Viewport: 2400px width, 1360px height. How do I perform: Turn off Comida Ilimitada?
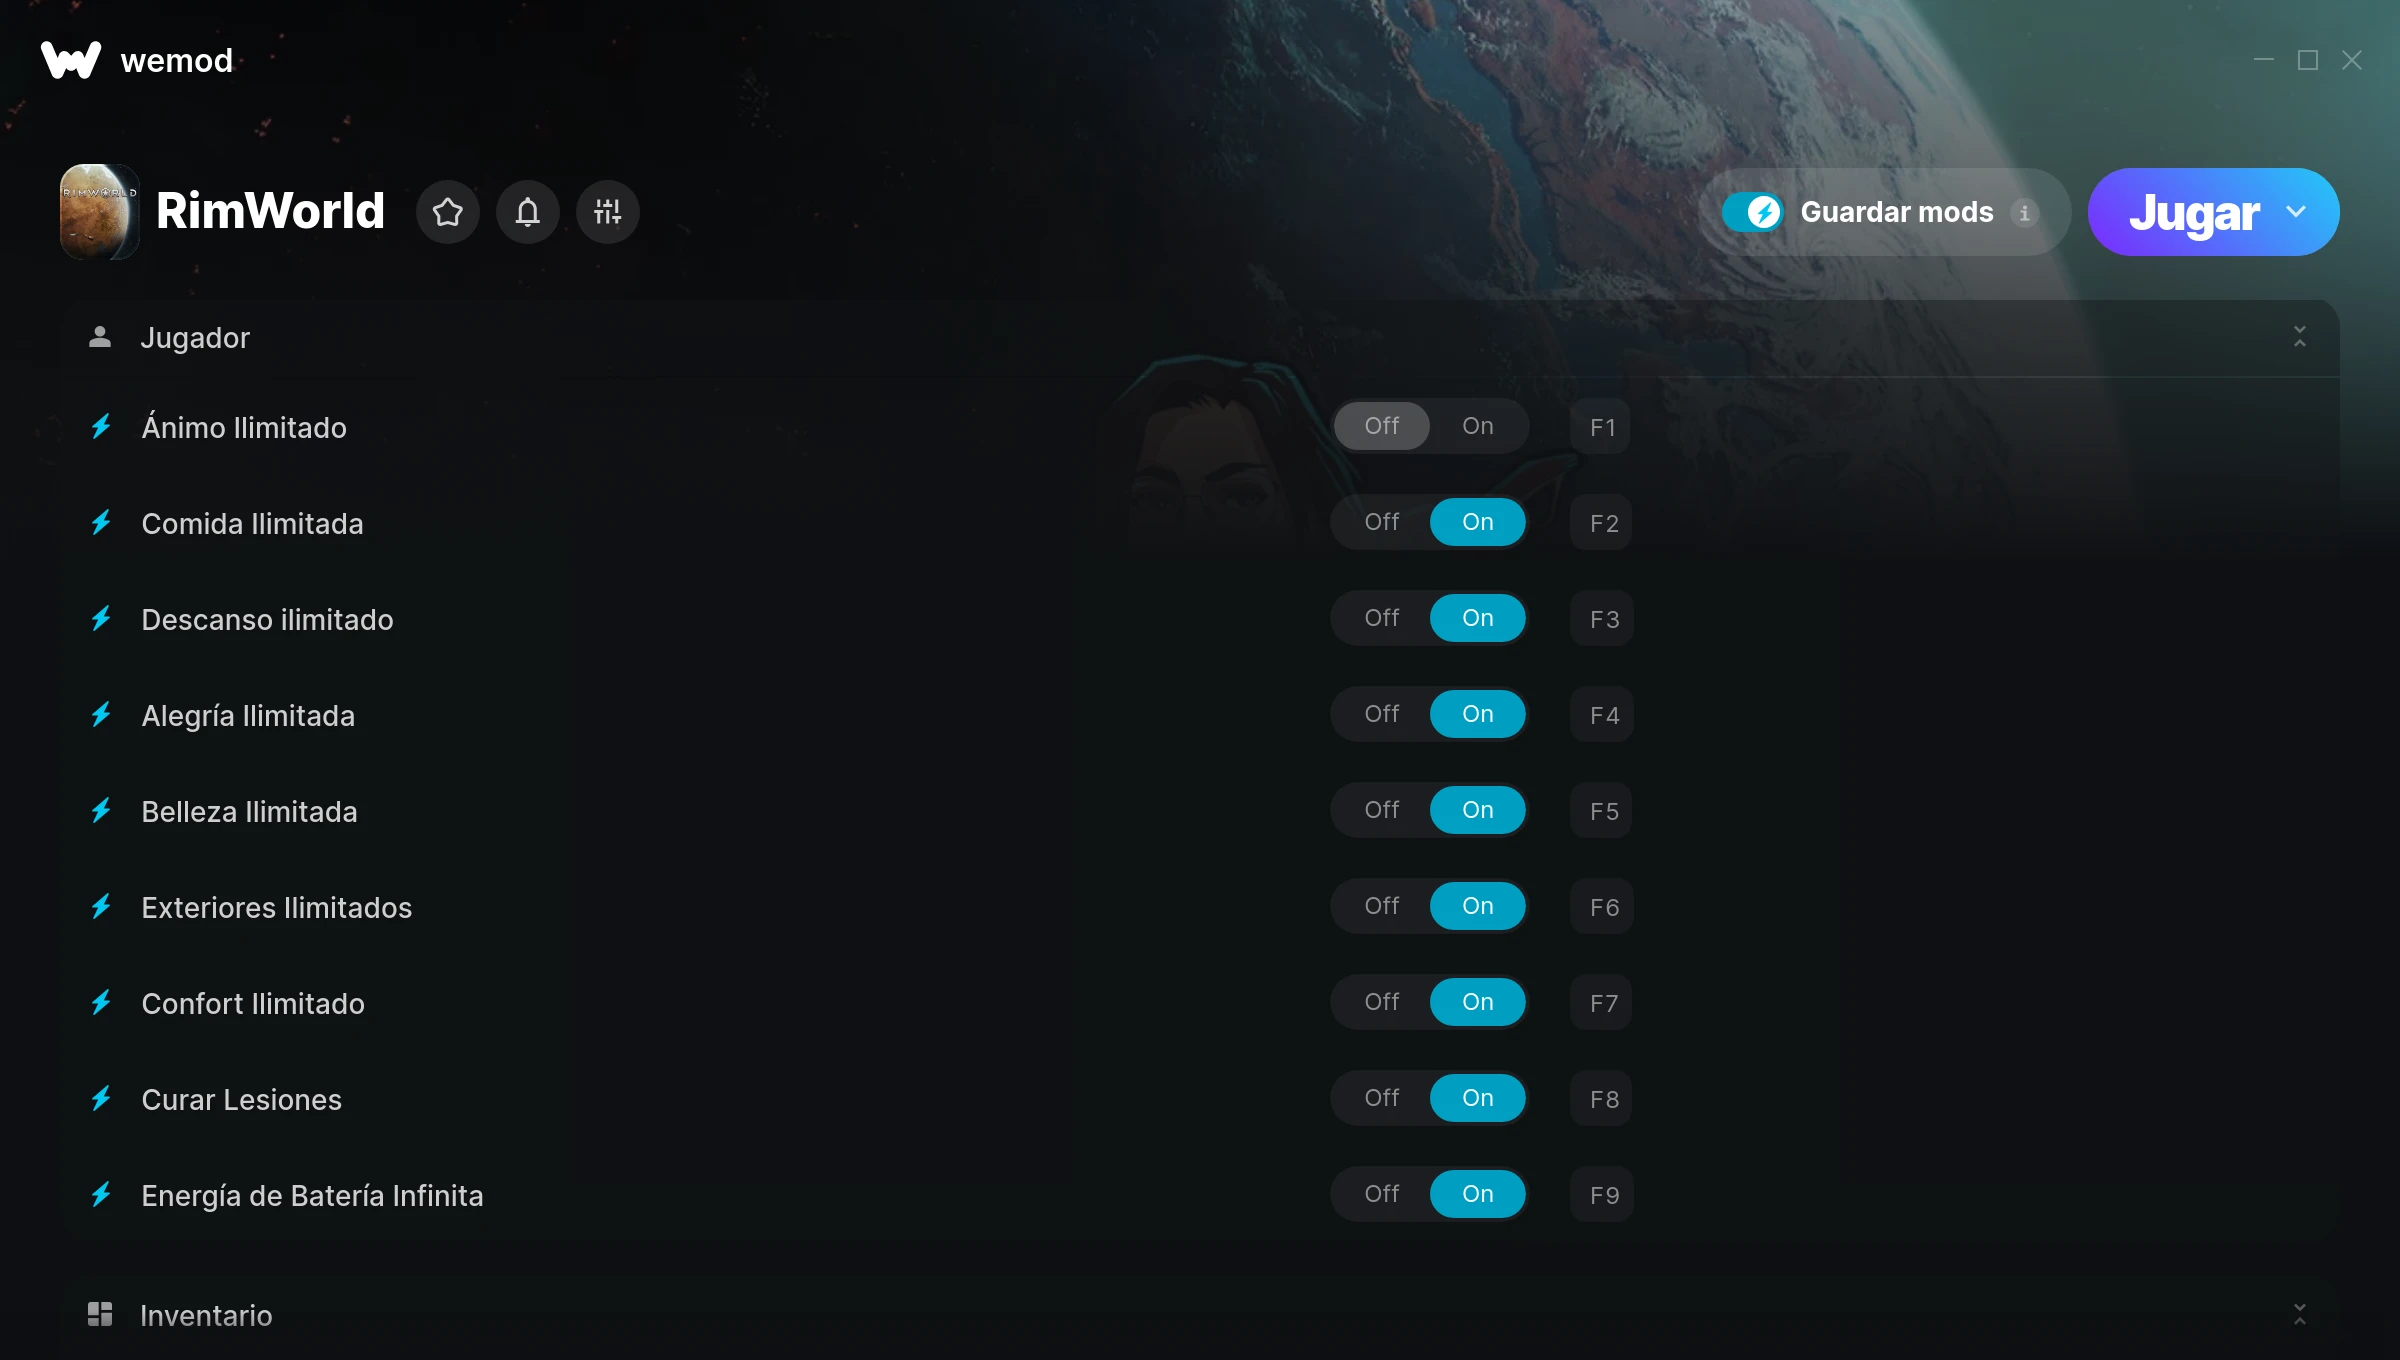pyautogui.click(x=1381, y=522)
